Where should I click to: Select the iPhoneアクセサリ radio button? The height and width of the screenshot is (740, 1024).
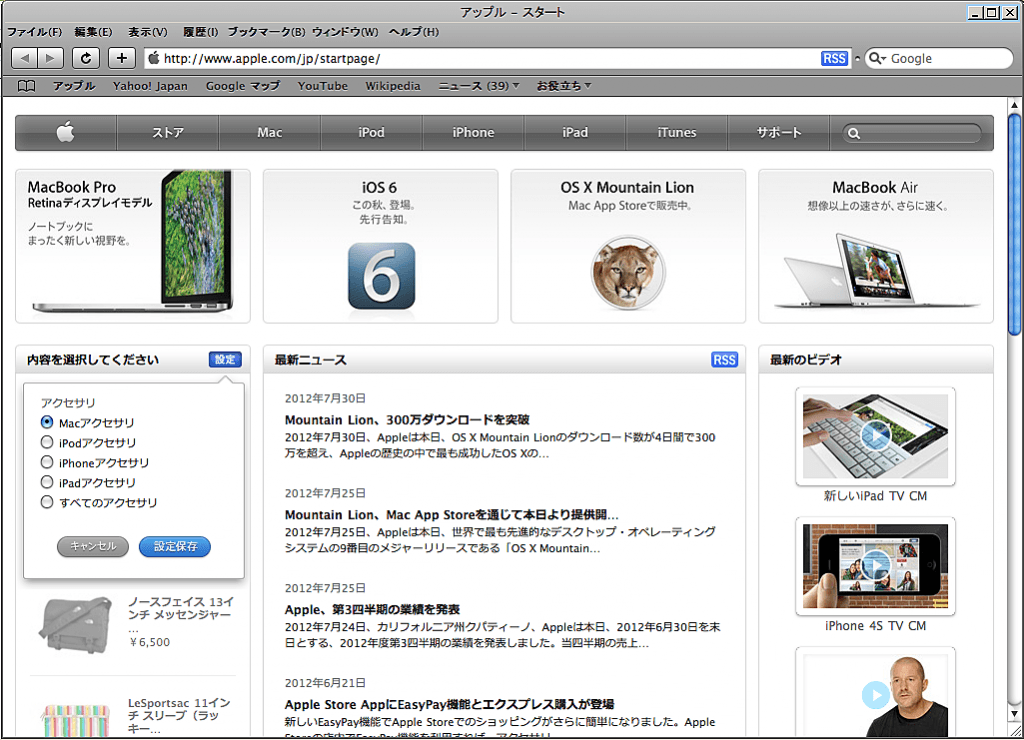(46, 463)
